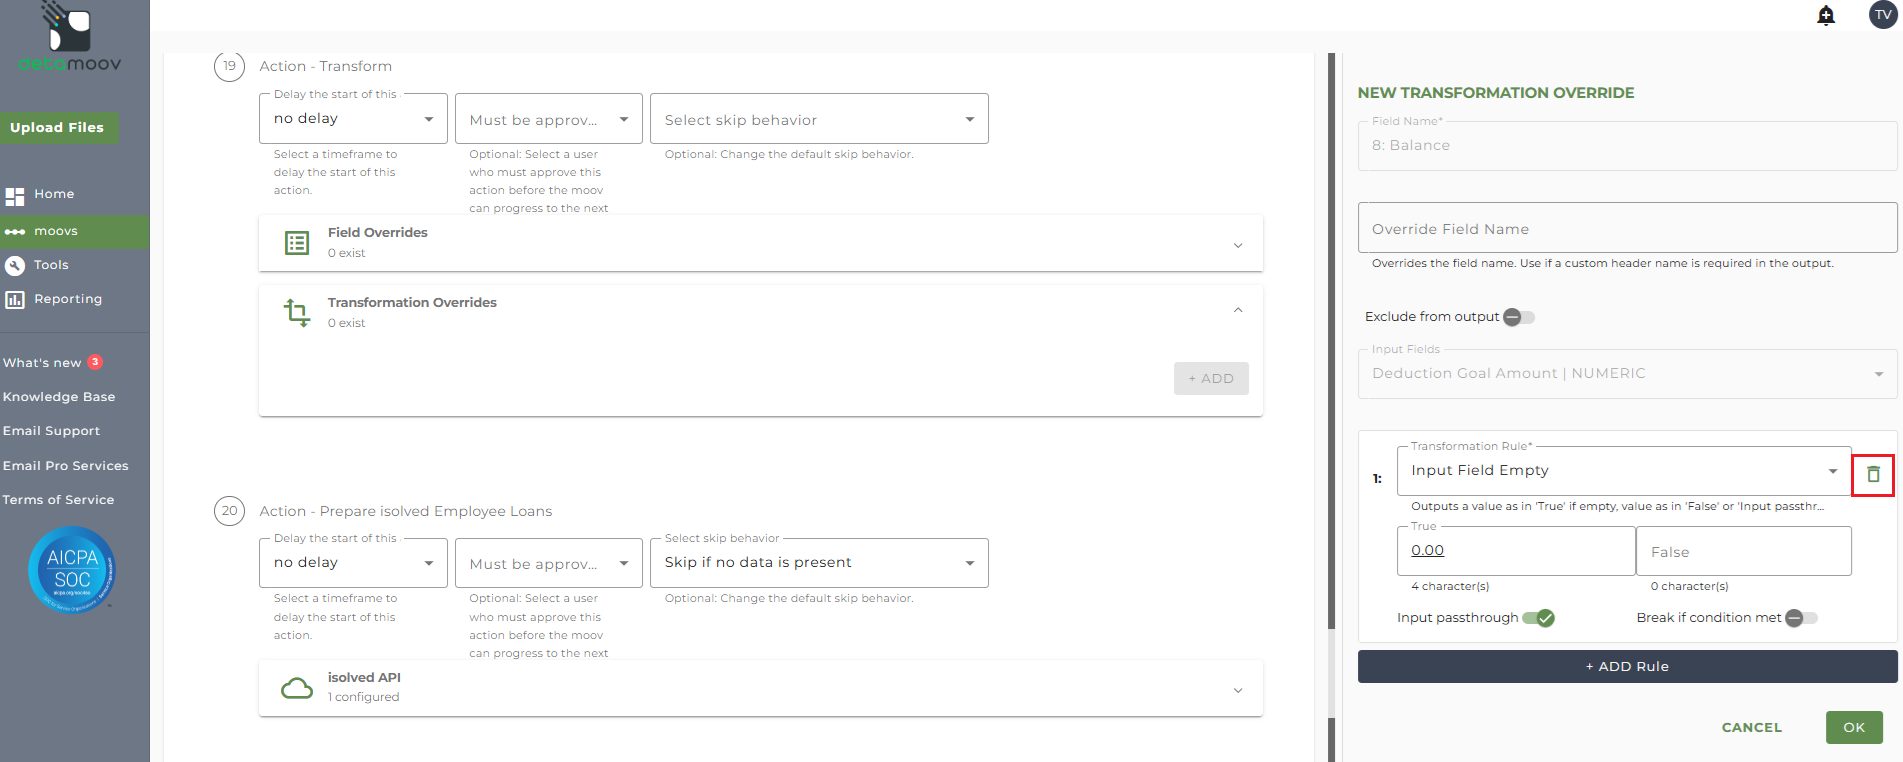The image size is (1903, 762).
Task: Disable the Input passthrough toggle
Action: pos(1538,618)
